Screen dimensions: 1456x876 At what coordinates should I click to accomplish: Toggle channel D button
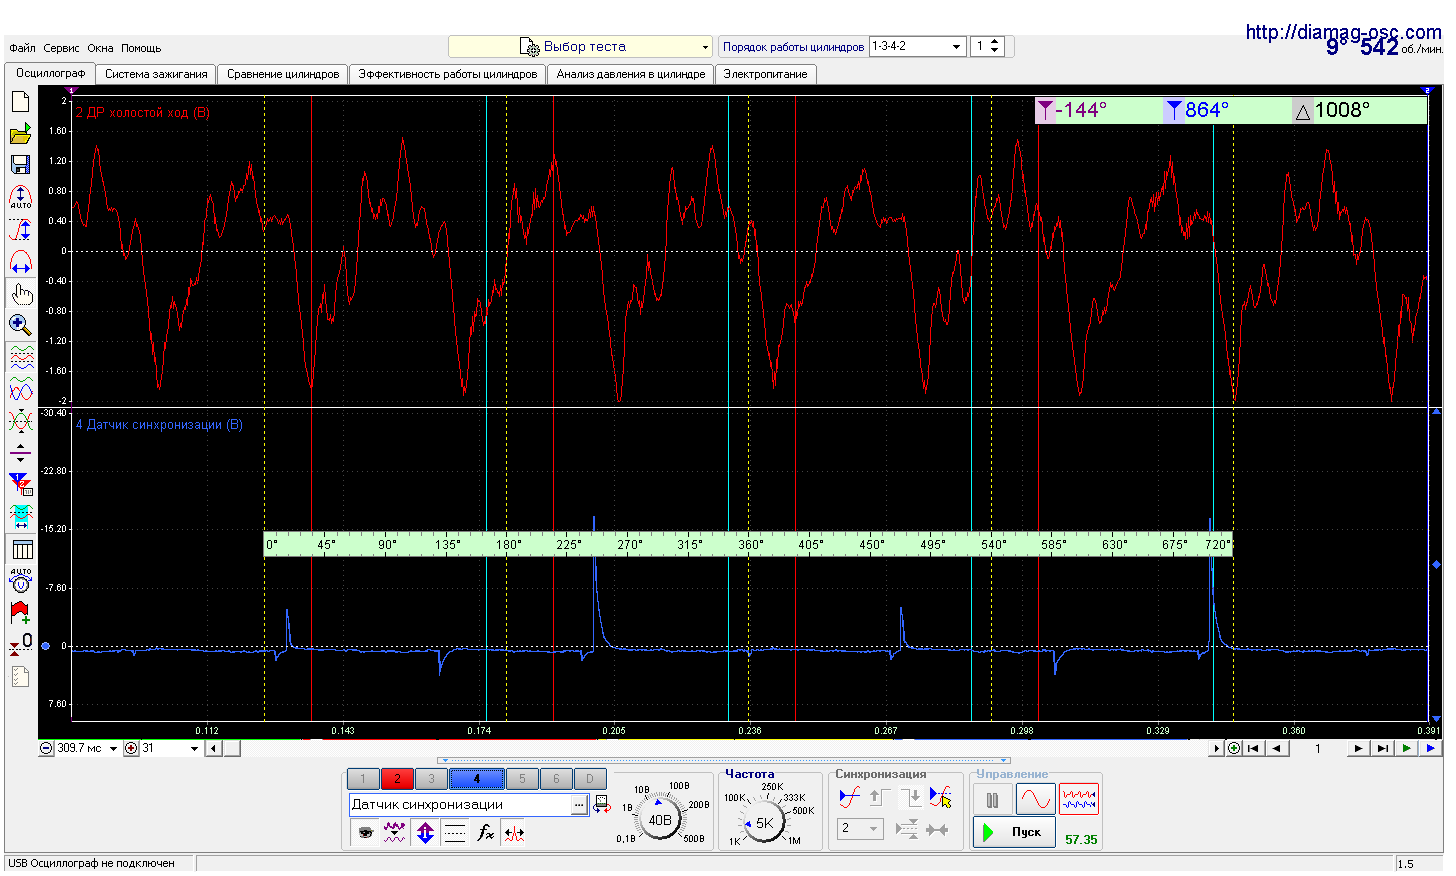tap(590, 779)
